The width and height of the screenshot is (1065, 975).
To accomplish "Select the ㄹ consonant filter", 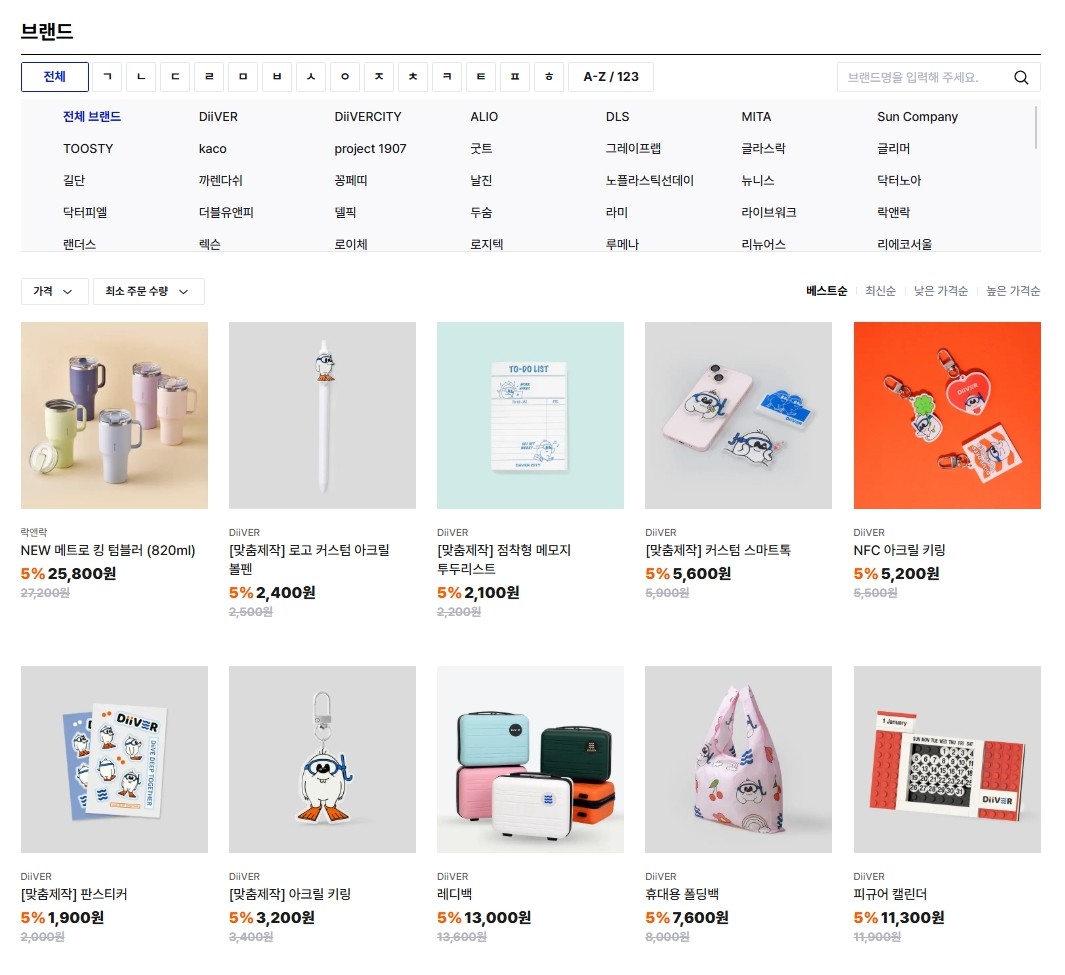I will (x=209, y=77).
